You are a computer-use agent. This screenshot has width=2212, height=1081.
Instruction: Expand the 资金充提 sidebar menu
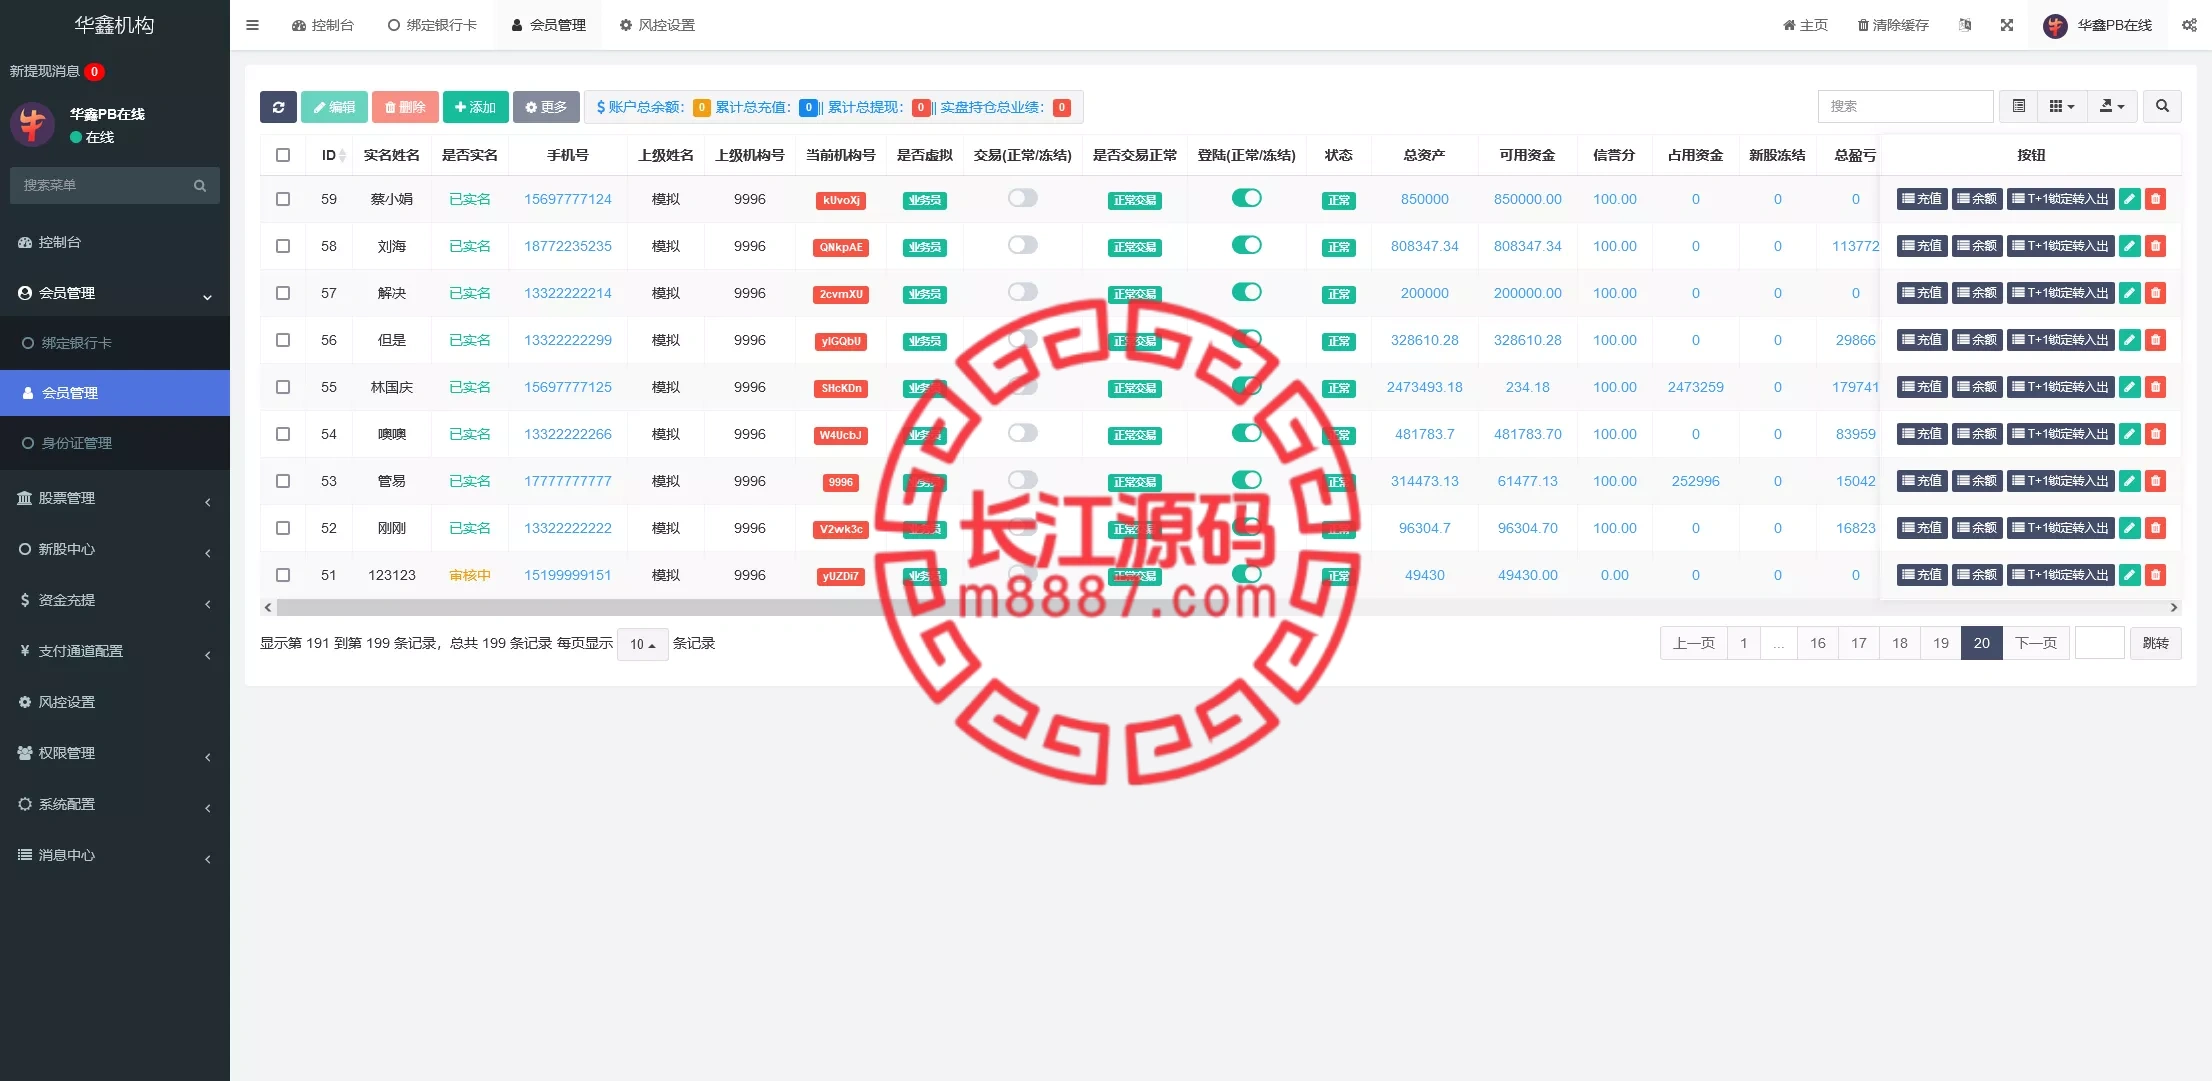tap(115, 600)
